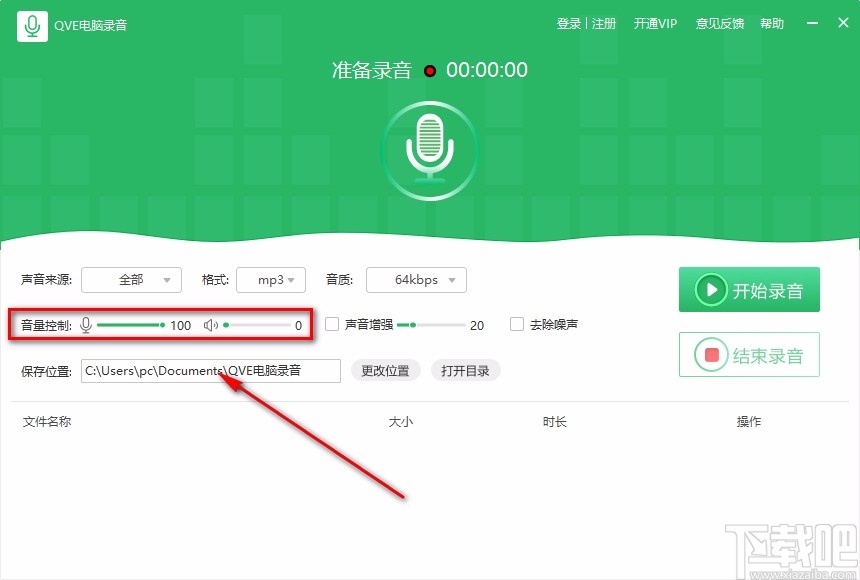Open the 音质 dropdown showing 64kbps

point(416,280)
